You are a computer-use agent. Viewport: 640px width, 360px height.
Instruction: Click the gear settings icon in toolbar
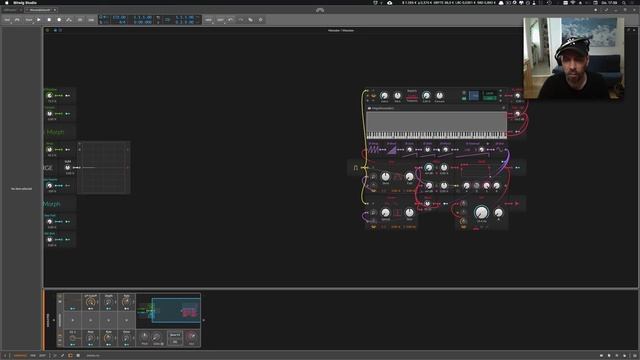[261, 20]
